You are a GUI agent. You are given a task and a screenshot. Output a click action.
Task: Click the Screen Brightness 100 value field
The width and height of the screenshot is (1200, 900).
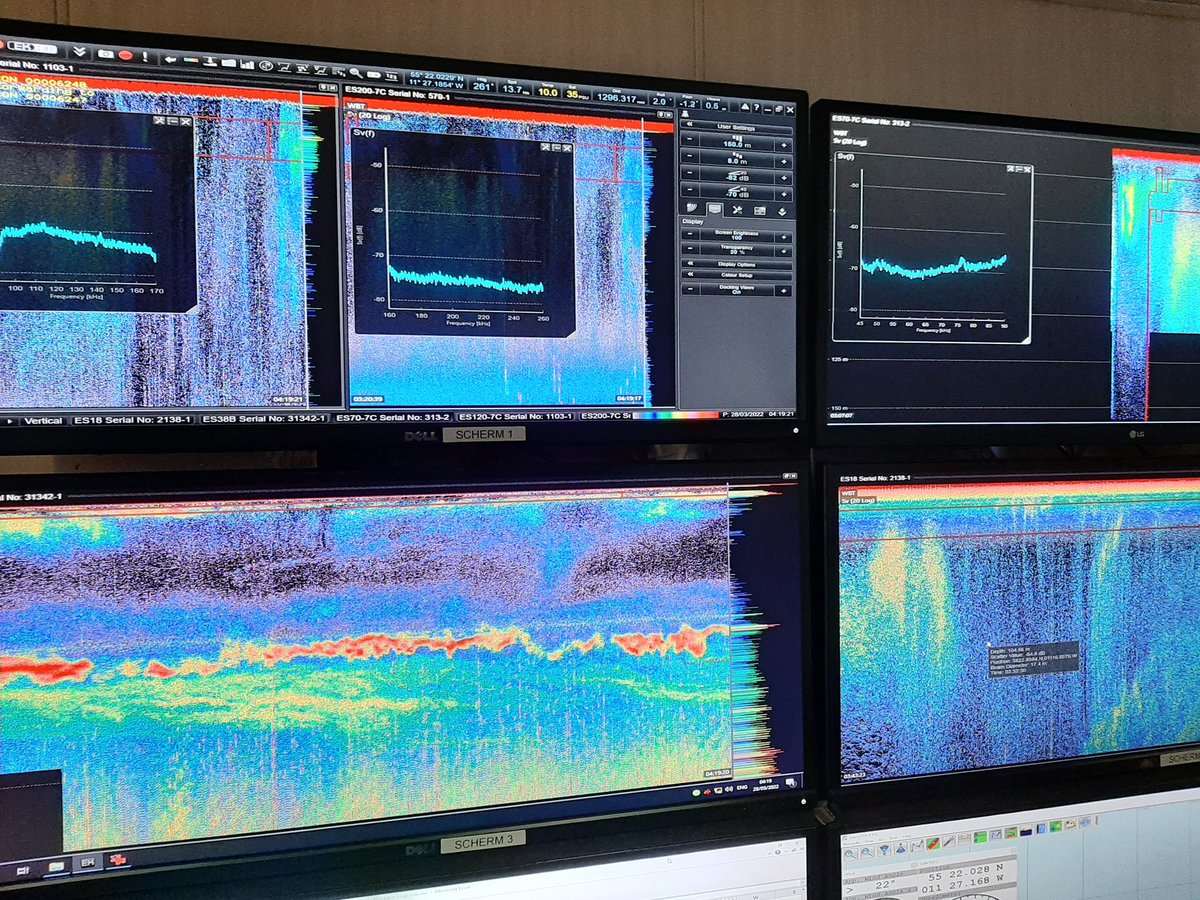pyautogui.click(x=737, y=235)
